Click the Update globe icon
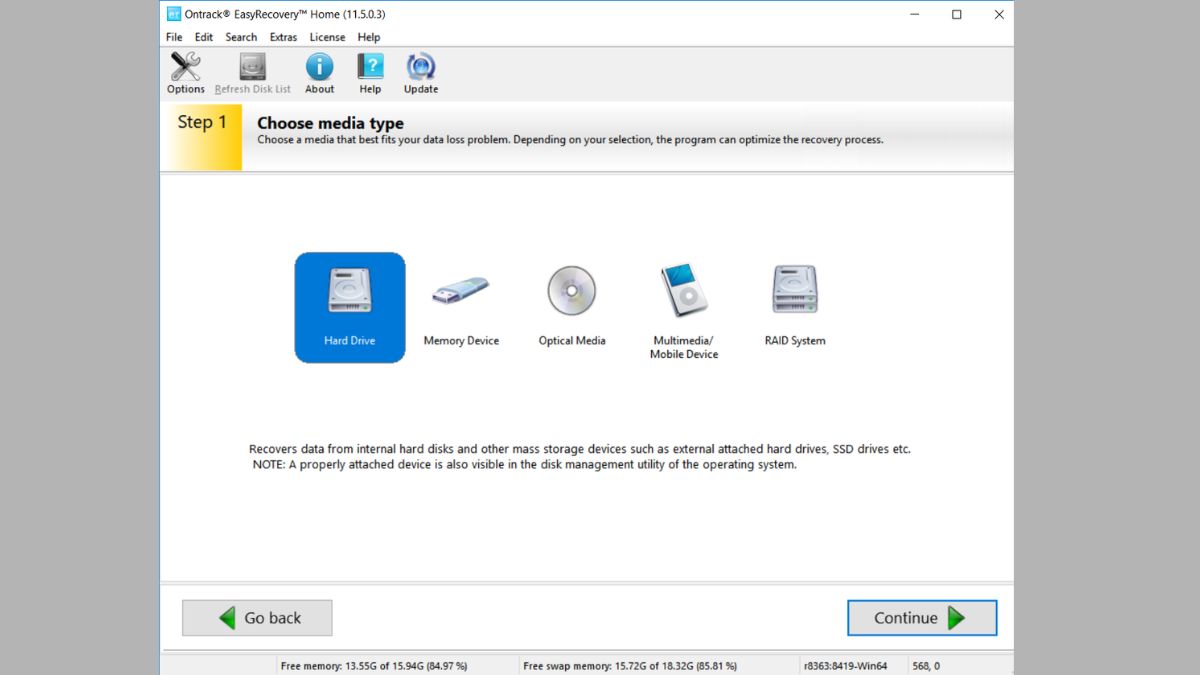This screenshot has width=1200, height=675. 421,66
